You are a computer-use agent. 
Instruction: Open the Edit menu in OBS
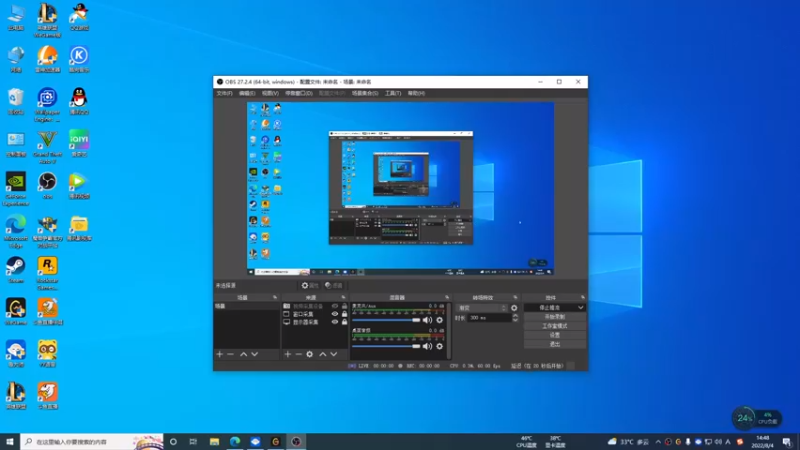247,93
